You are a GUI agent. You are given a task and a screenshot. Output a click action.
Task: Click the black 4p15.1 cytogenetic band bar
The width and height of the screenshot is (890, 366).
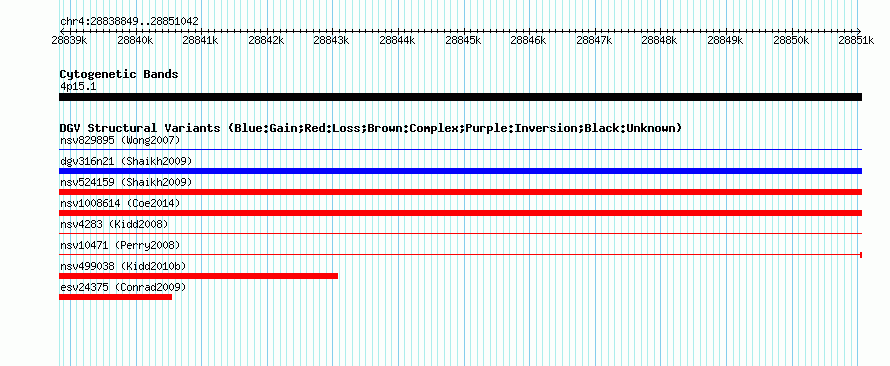pyautogui.click(x=460, y=97)
